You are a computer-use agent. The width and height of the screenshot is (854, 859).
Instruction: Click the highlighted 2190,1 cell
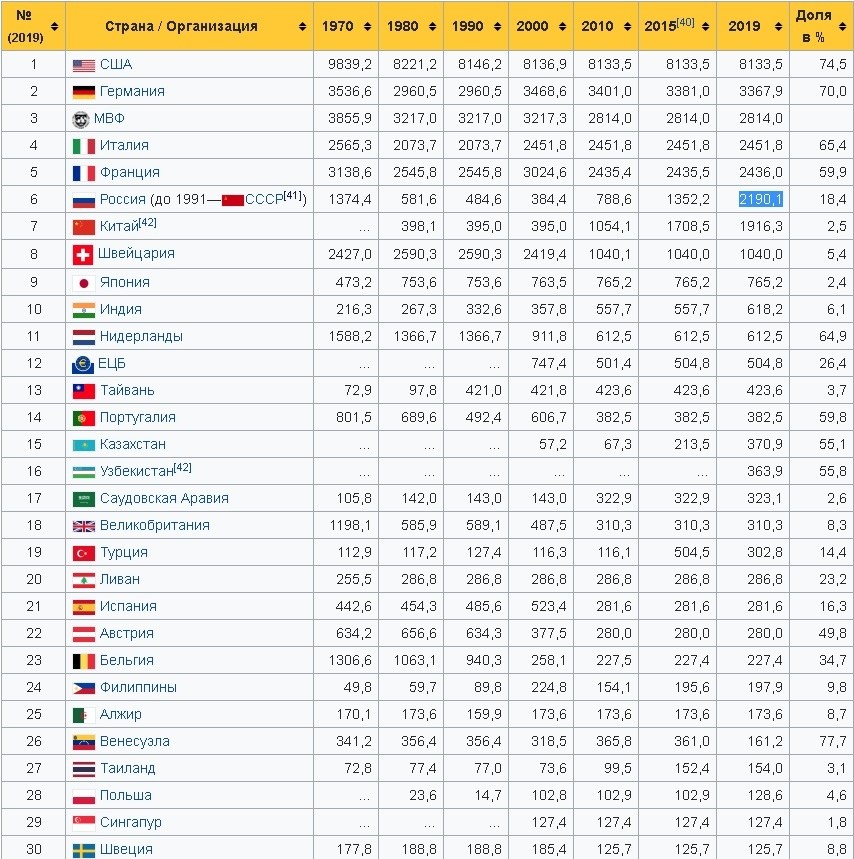(760, 200)
